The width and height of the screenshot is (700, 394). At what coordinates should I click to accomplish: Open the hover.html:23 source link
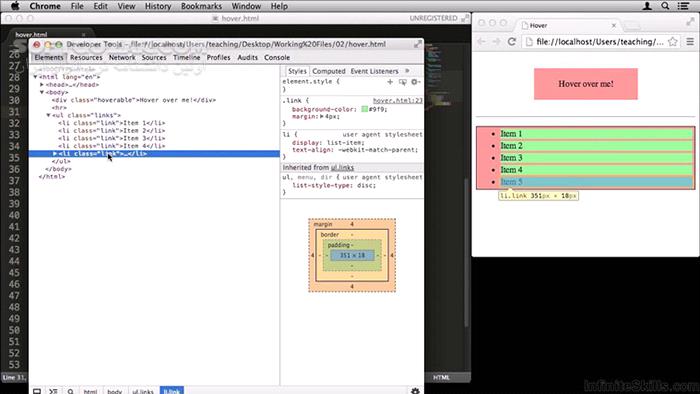click(397, 100)
